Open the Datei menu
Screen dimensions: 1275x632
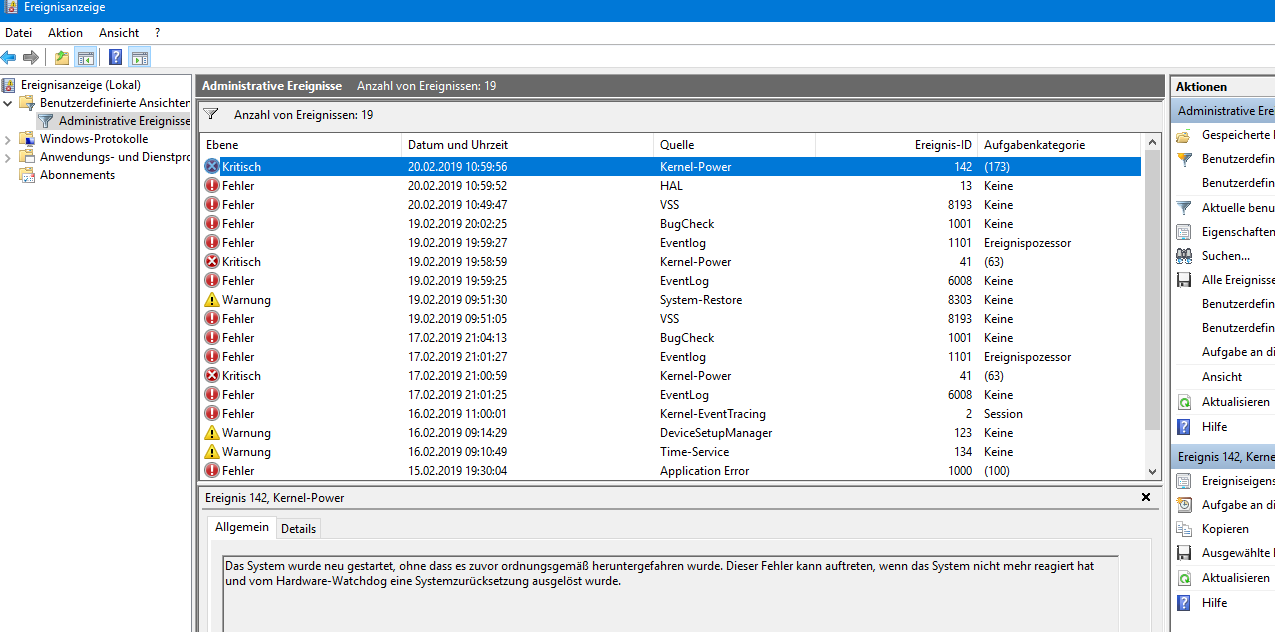click(19, 33)
